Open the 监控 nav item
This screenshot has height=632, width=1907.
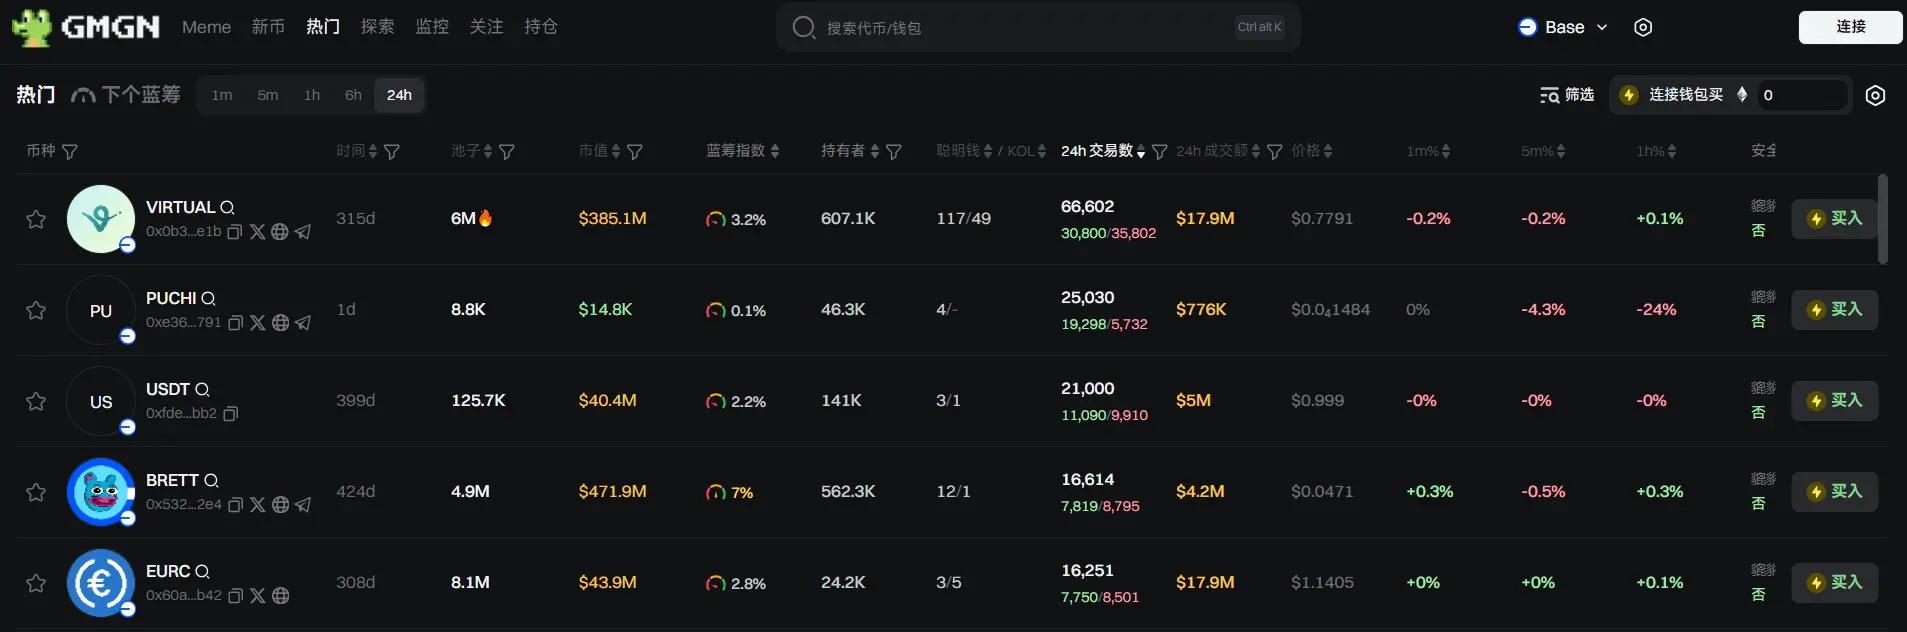tap(432, 27)
